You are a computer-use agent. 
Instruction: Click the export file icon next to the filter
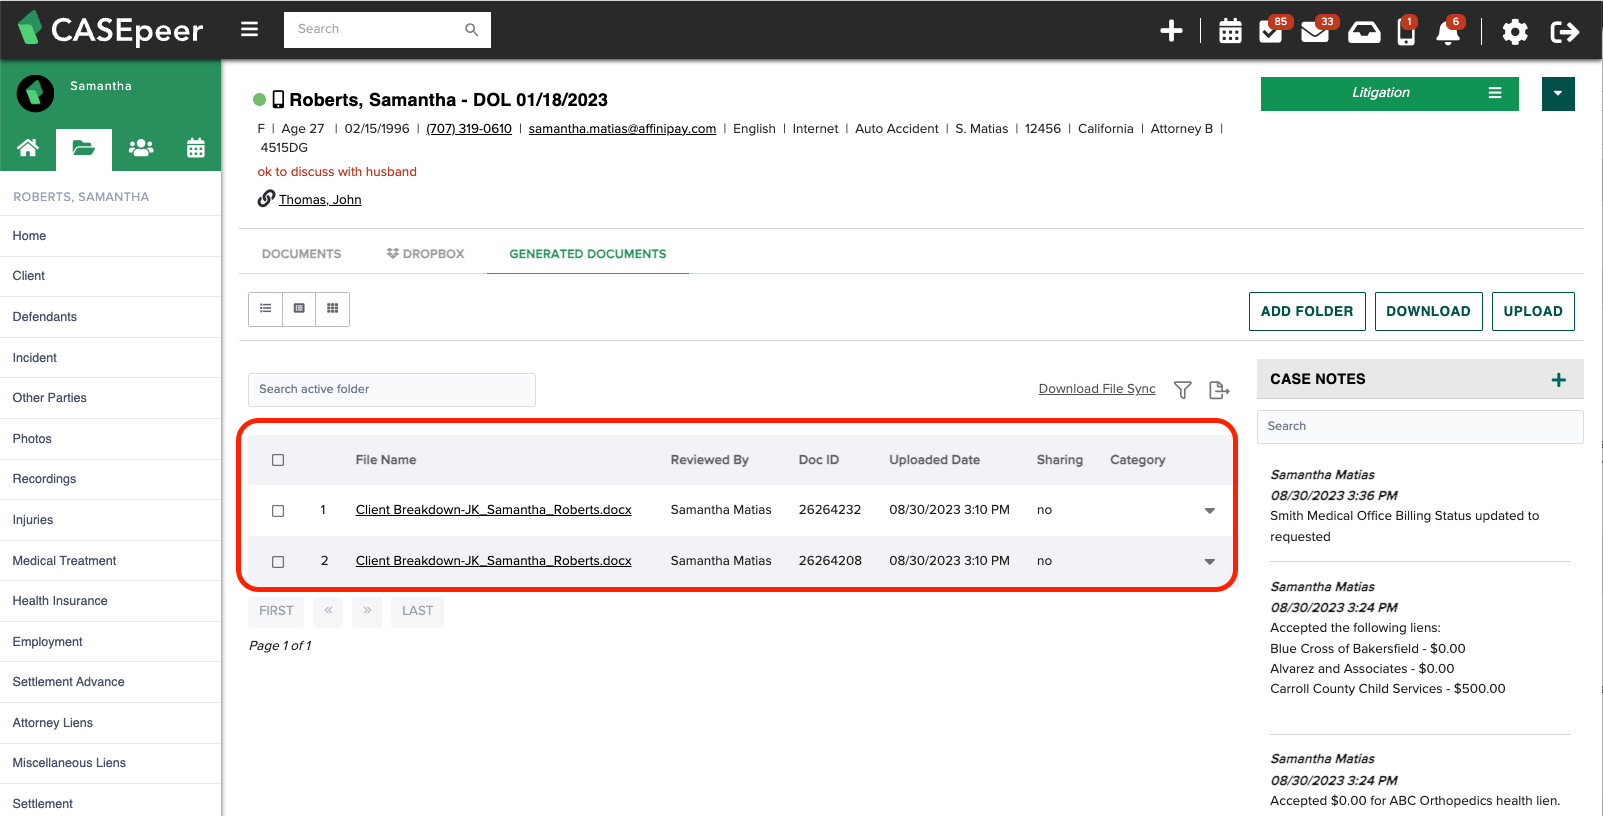[x=1219, y=390]
